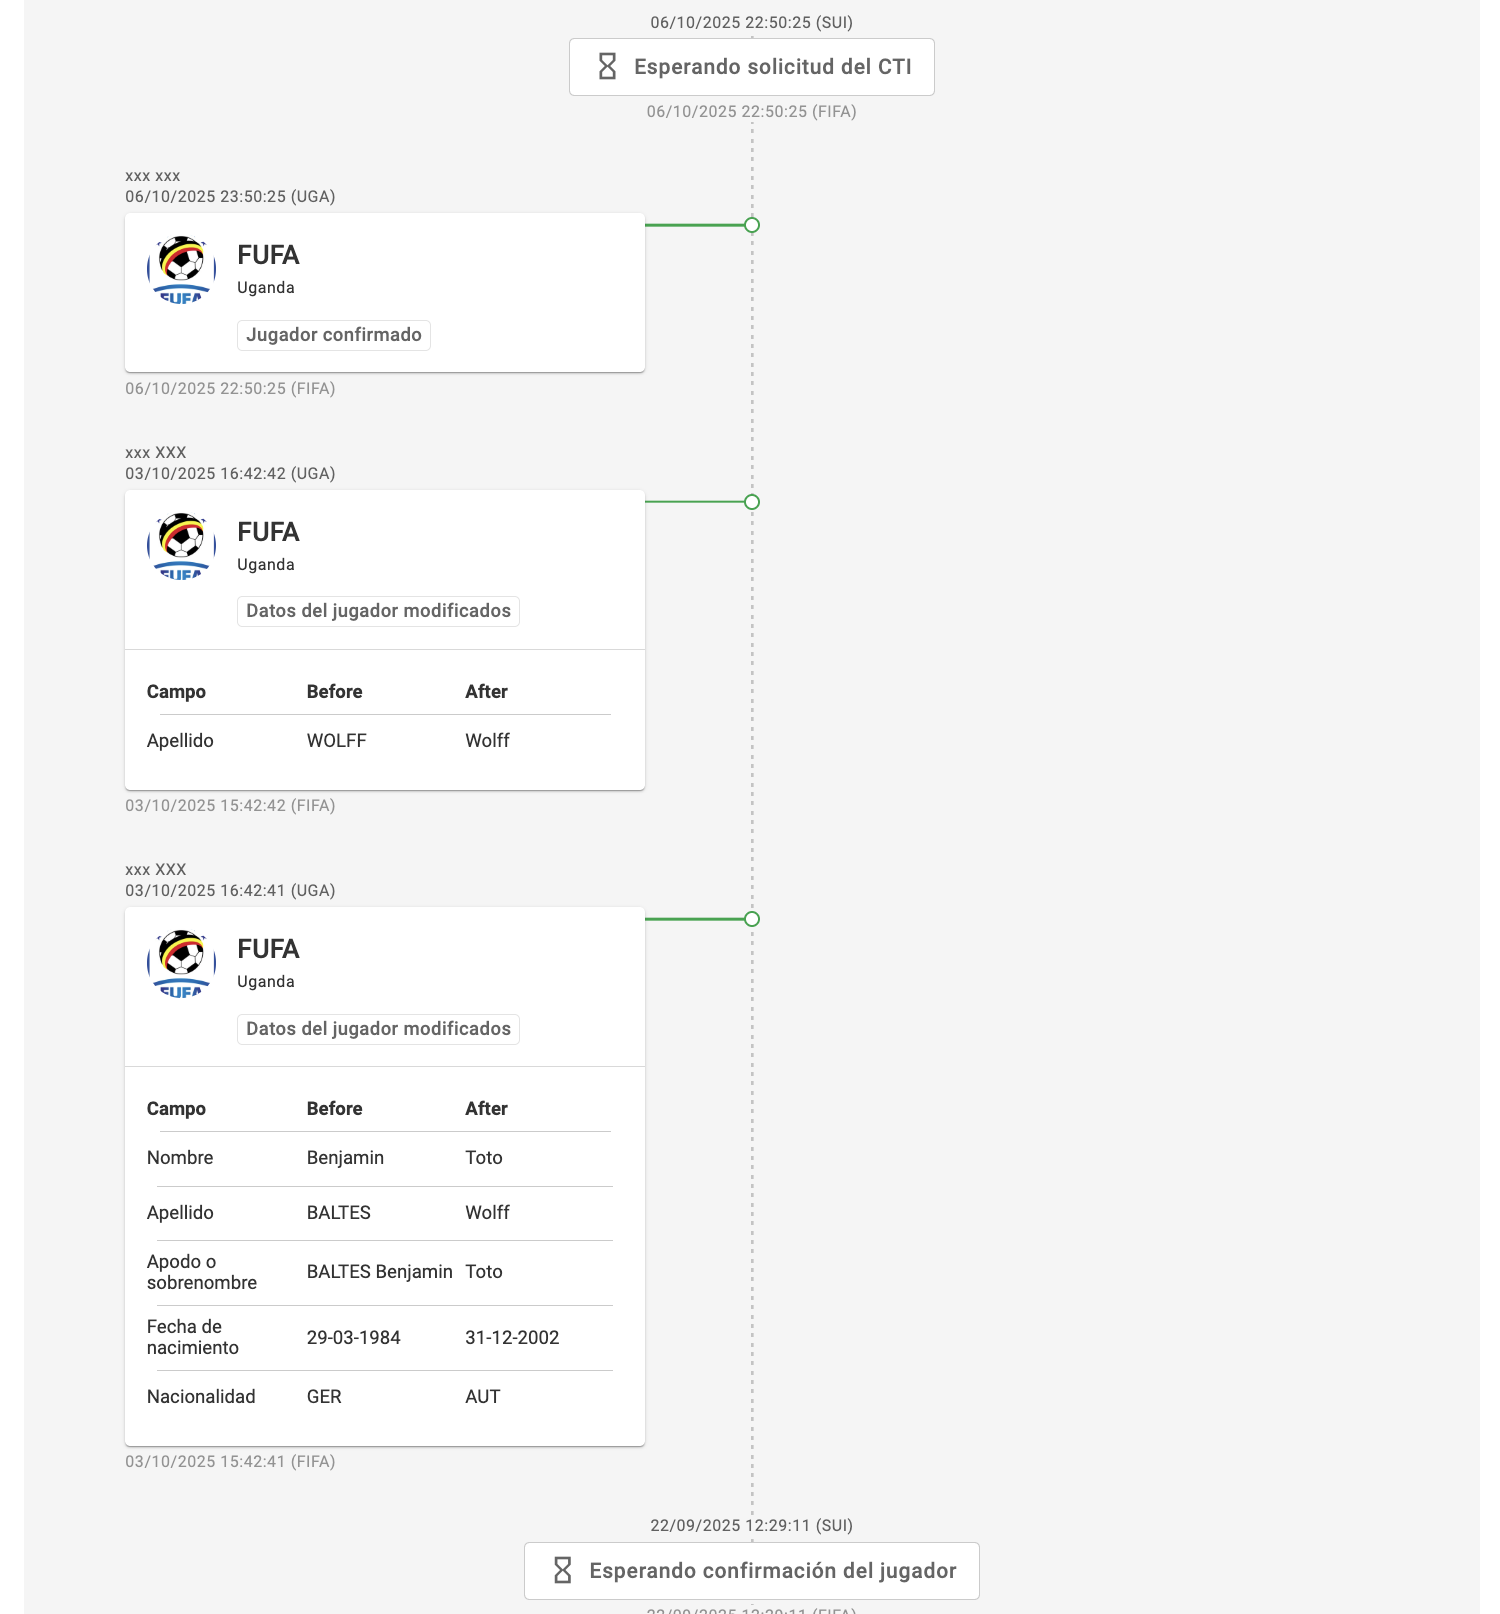Image resolution: width=1500 pixels, height=1614 pixels.
Task: Click the FUFA logo in the 16:42:42 modification card
Action: (x=182, y=547)
